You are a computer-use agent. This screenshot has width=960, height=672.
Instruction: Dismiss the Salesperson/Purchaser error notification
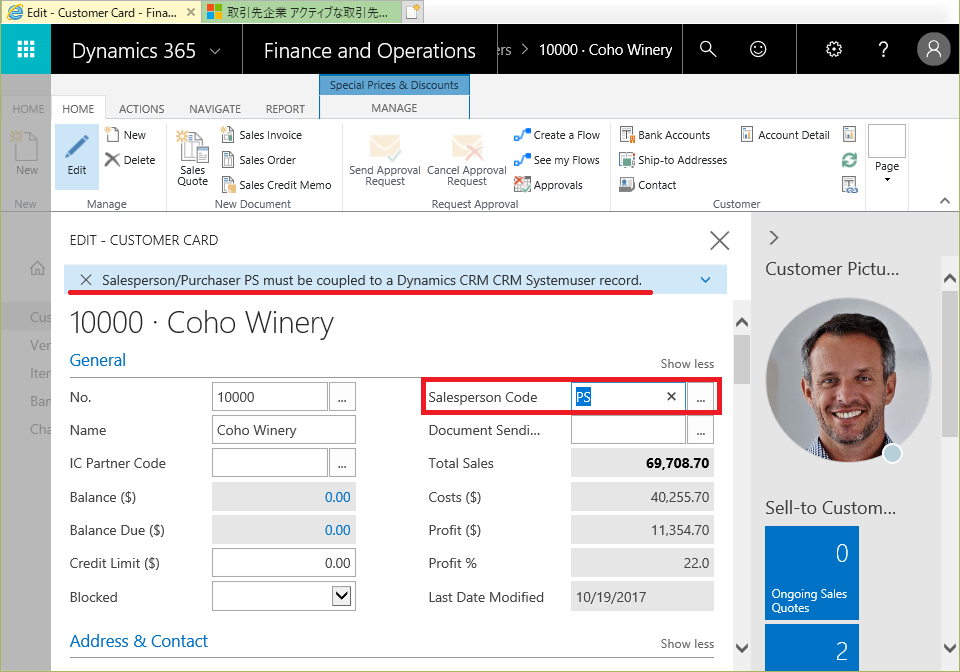click(x=86, y=280)
